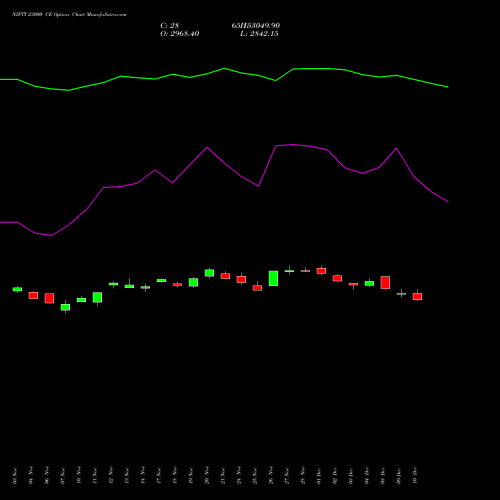Click the "01 Dec" date label
The width and height of the screenshot is (500, 500).
tap(319, 475)
